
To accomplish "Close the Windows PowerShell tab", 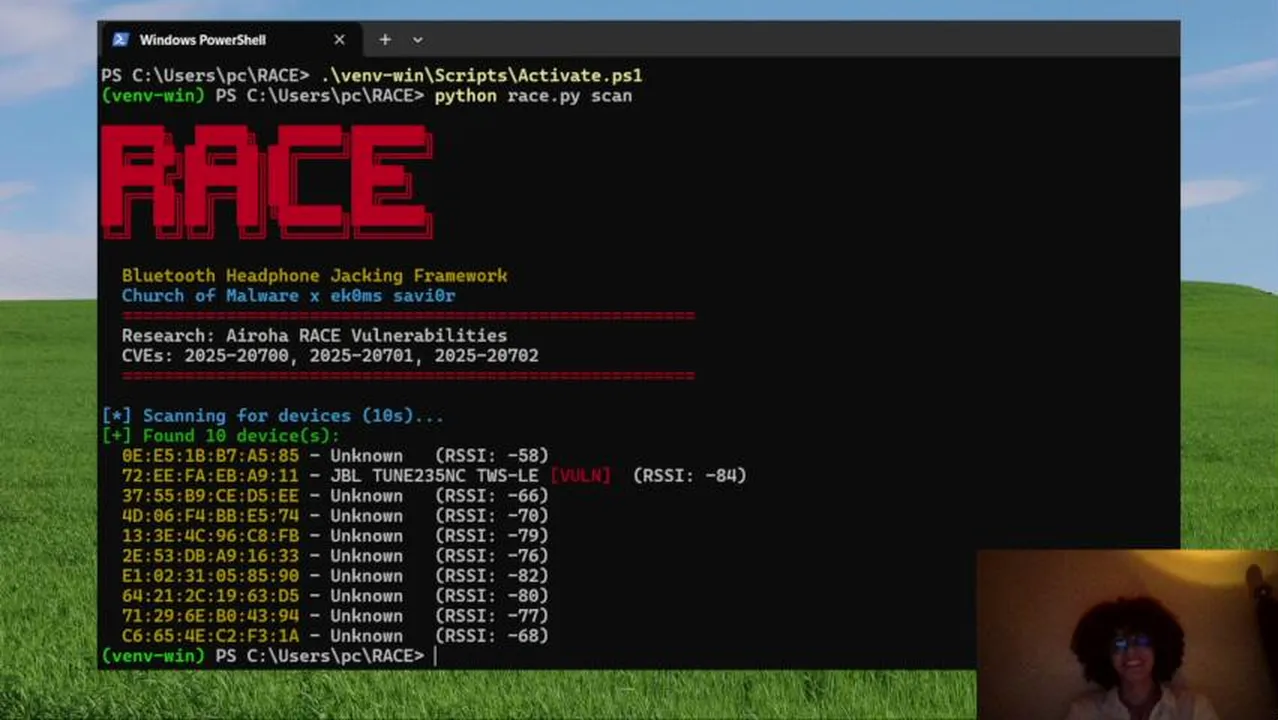I will [x=339, y=40].
